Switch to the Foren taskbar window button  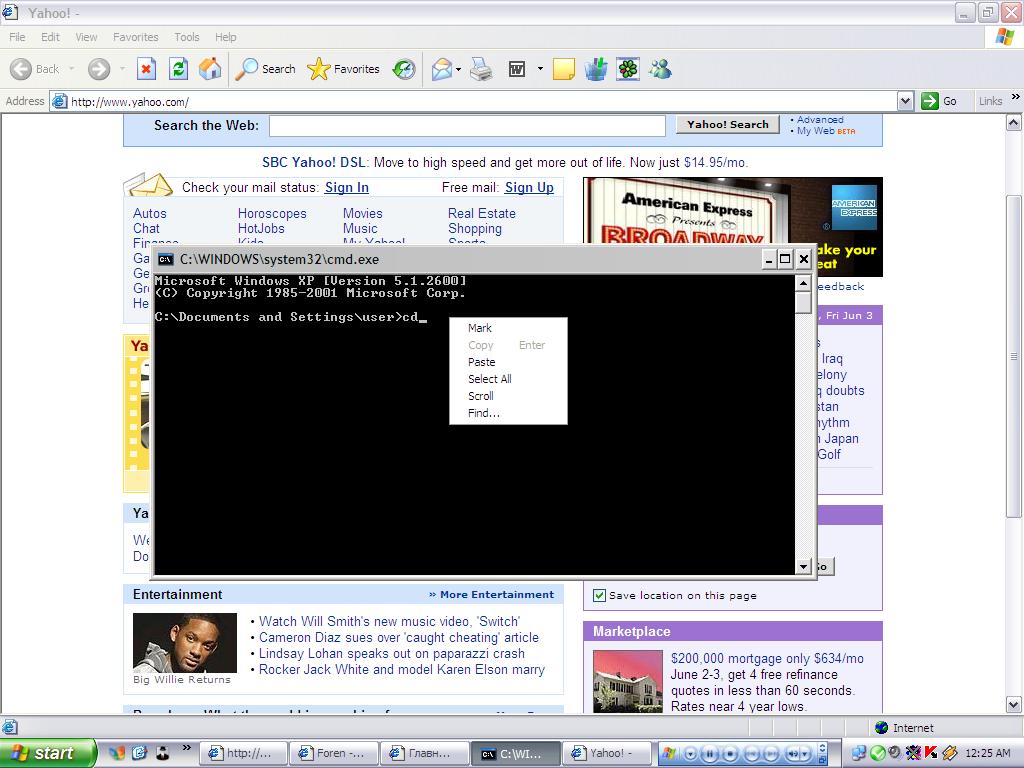tap(333, 753)
